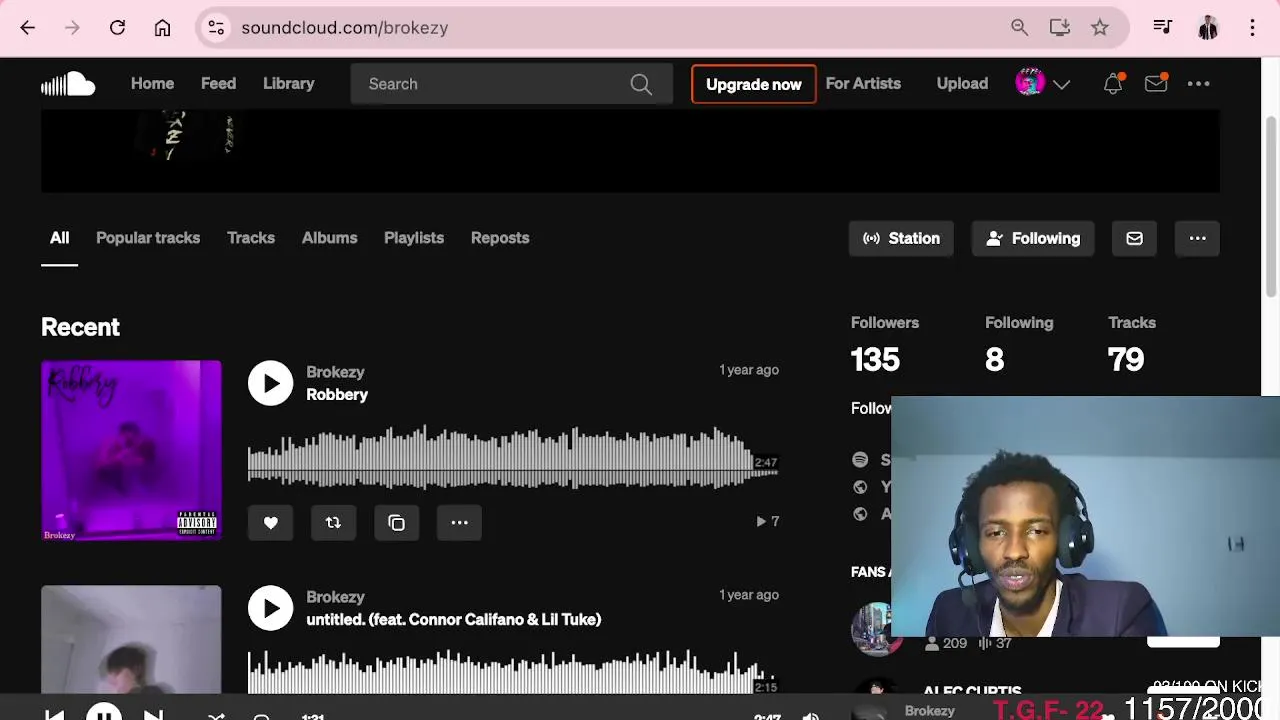This screenshot has height=720, width=1280.
Task: Open the profile more options dots
Action: [x=1197, y=238]
